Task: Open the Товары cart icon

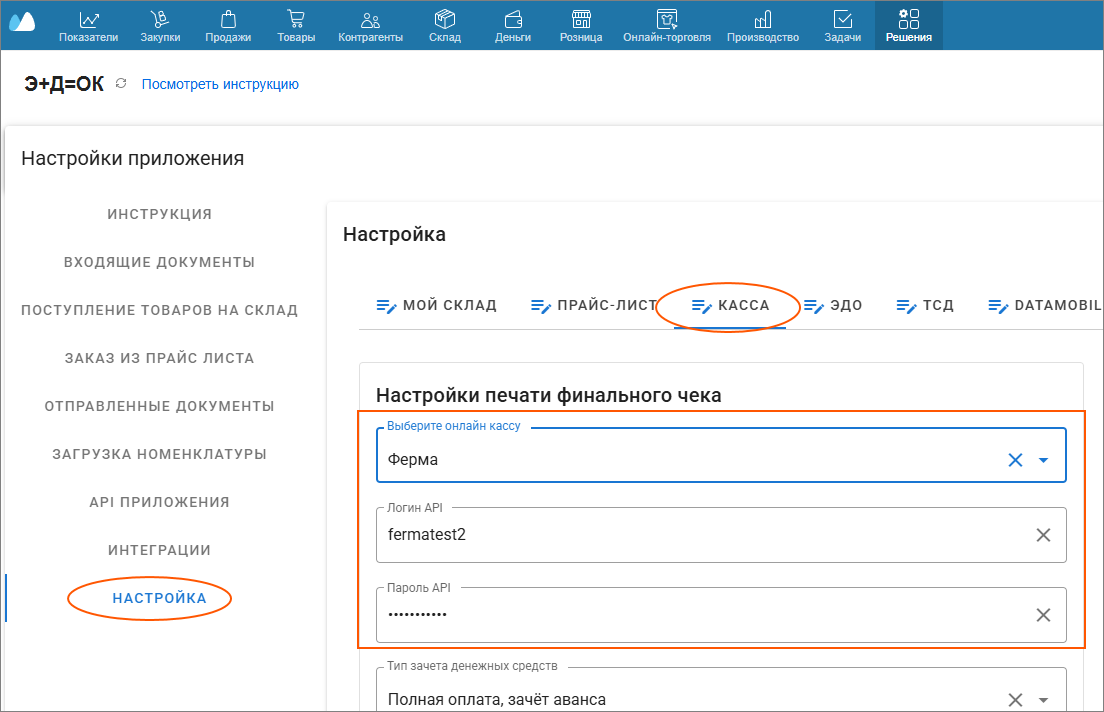Action: [x=296, y=19]
